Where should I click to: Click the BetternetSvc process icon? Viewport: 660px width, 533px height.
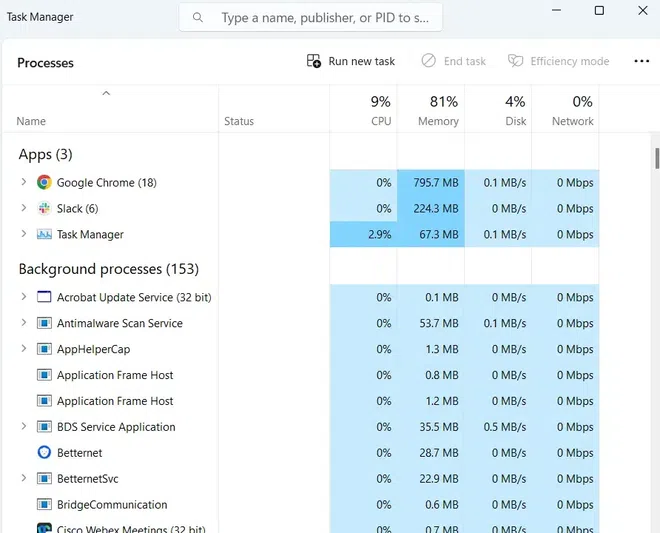(44, 479)
